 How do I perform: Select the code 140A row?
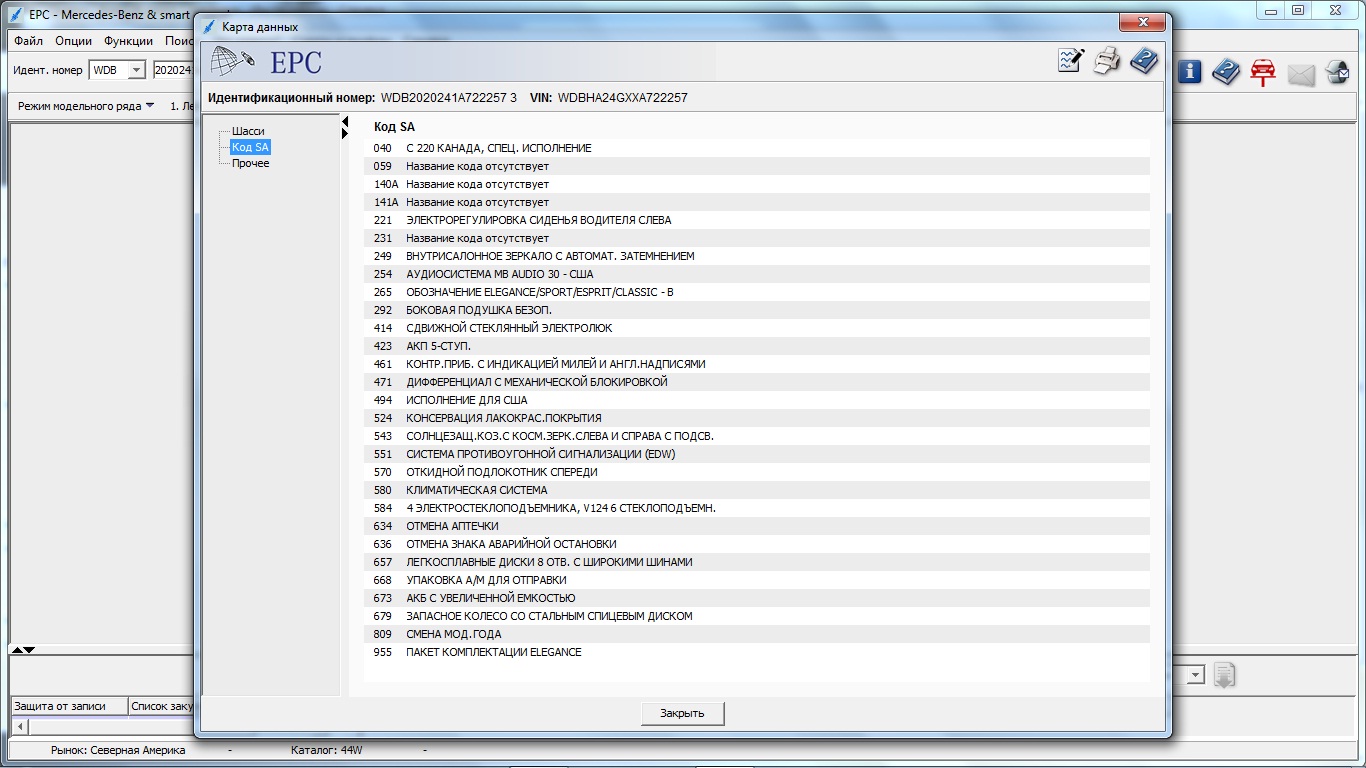point(757,184)
